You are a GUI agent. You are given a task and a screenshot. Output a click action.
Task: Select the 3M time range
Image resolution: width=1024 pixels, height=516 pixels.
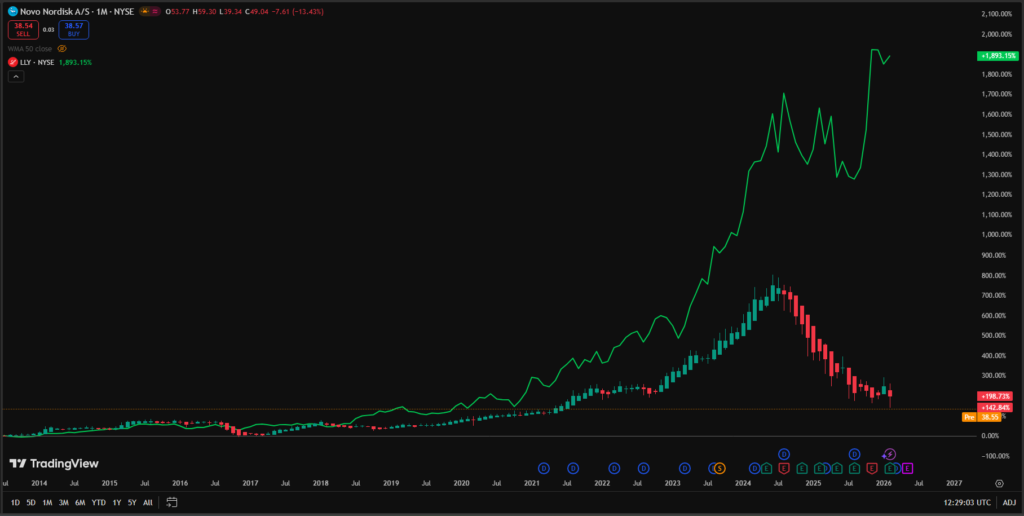[63, 502]
